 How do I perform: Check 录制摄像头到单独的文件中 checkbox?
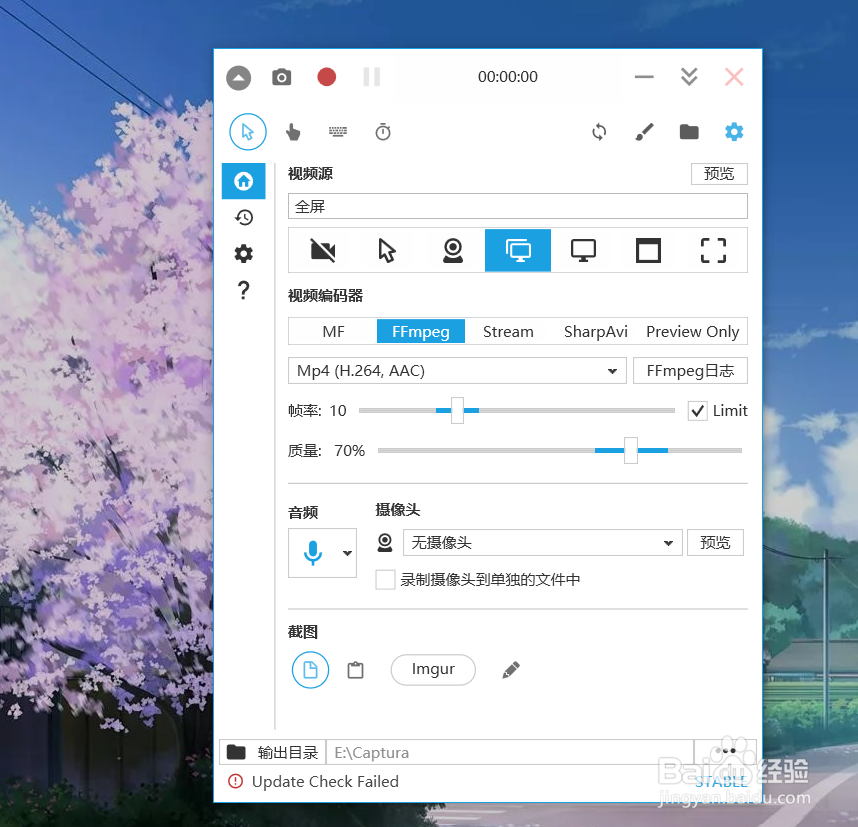pos(385,580)
